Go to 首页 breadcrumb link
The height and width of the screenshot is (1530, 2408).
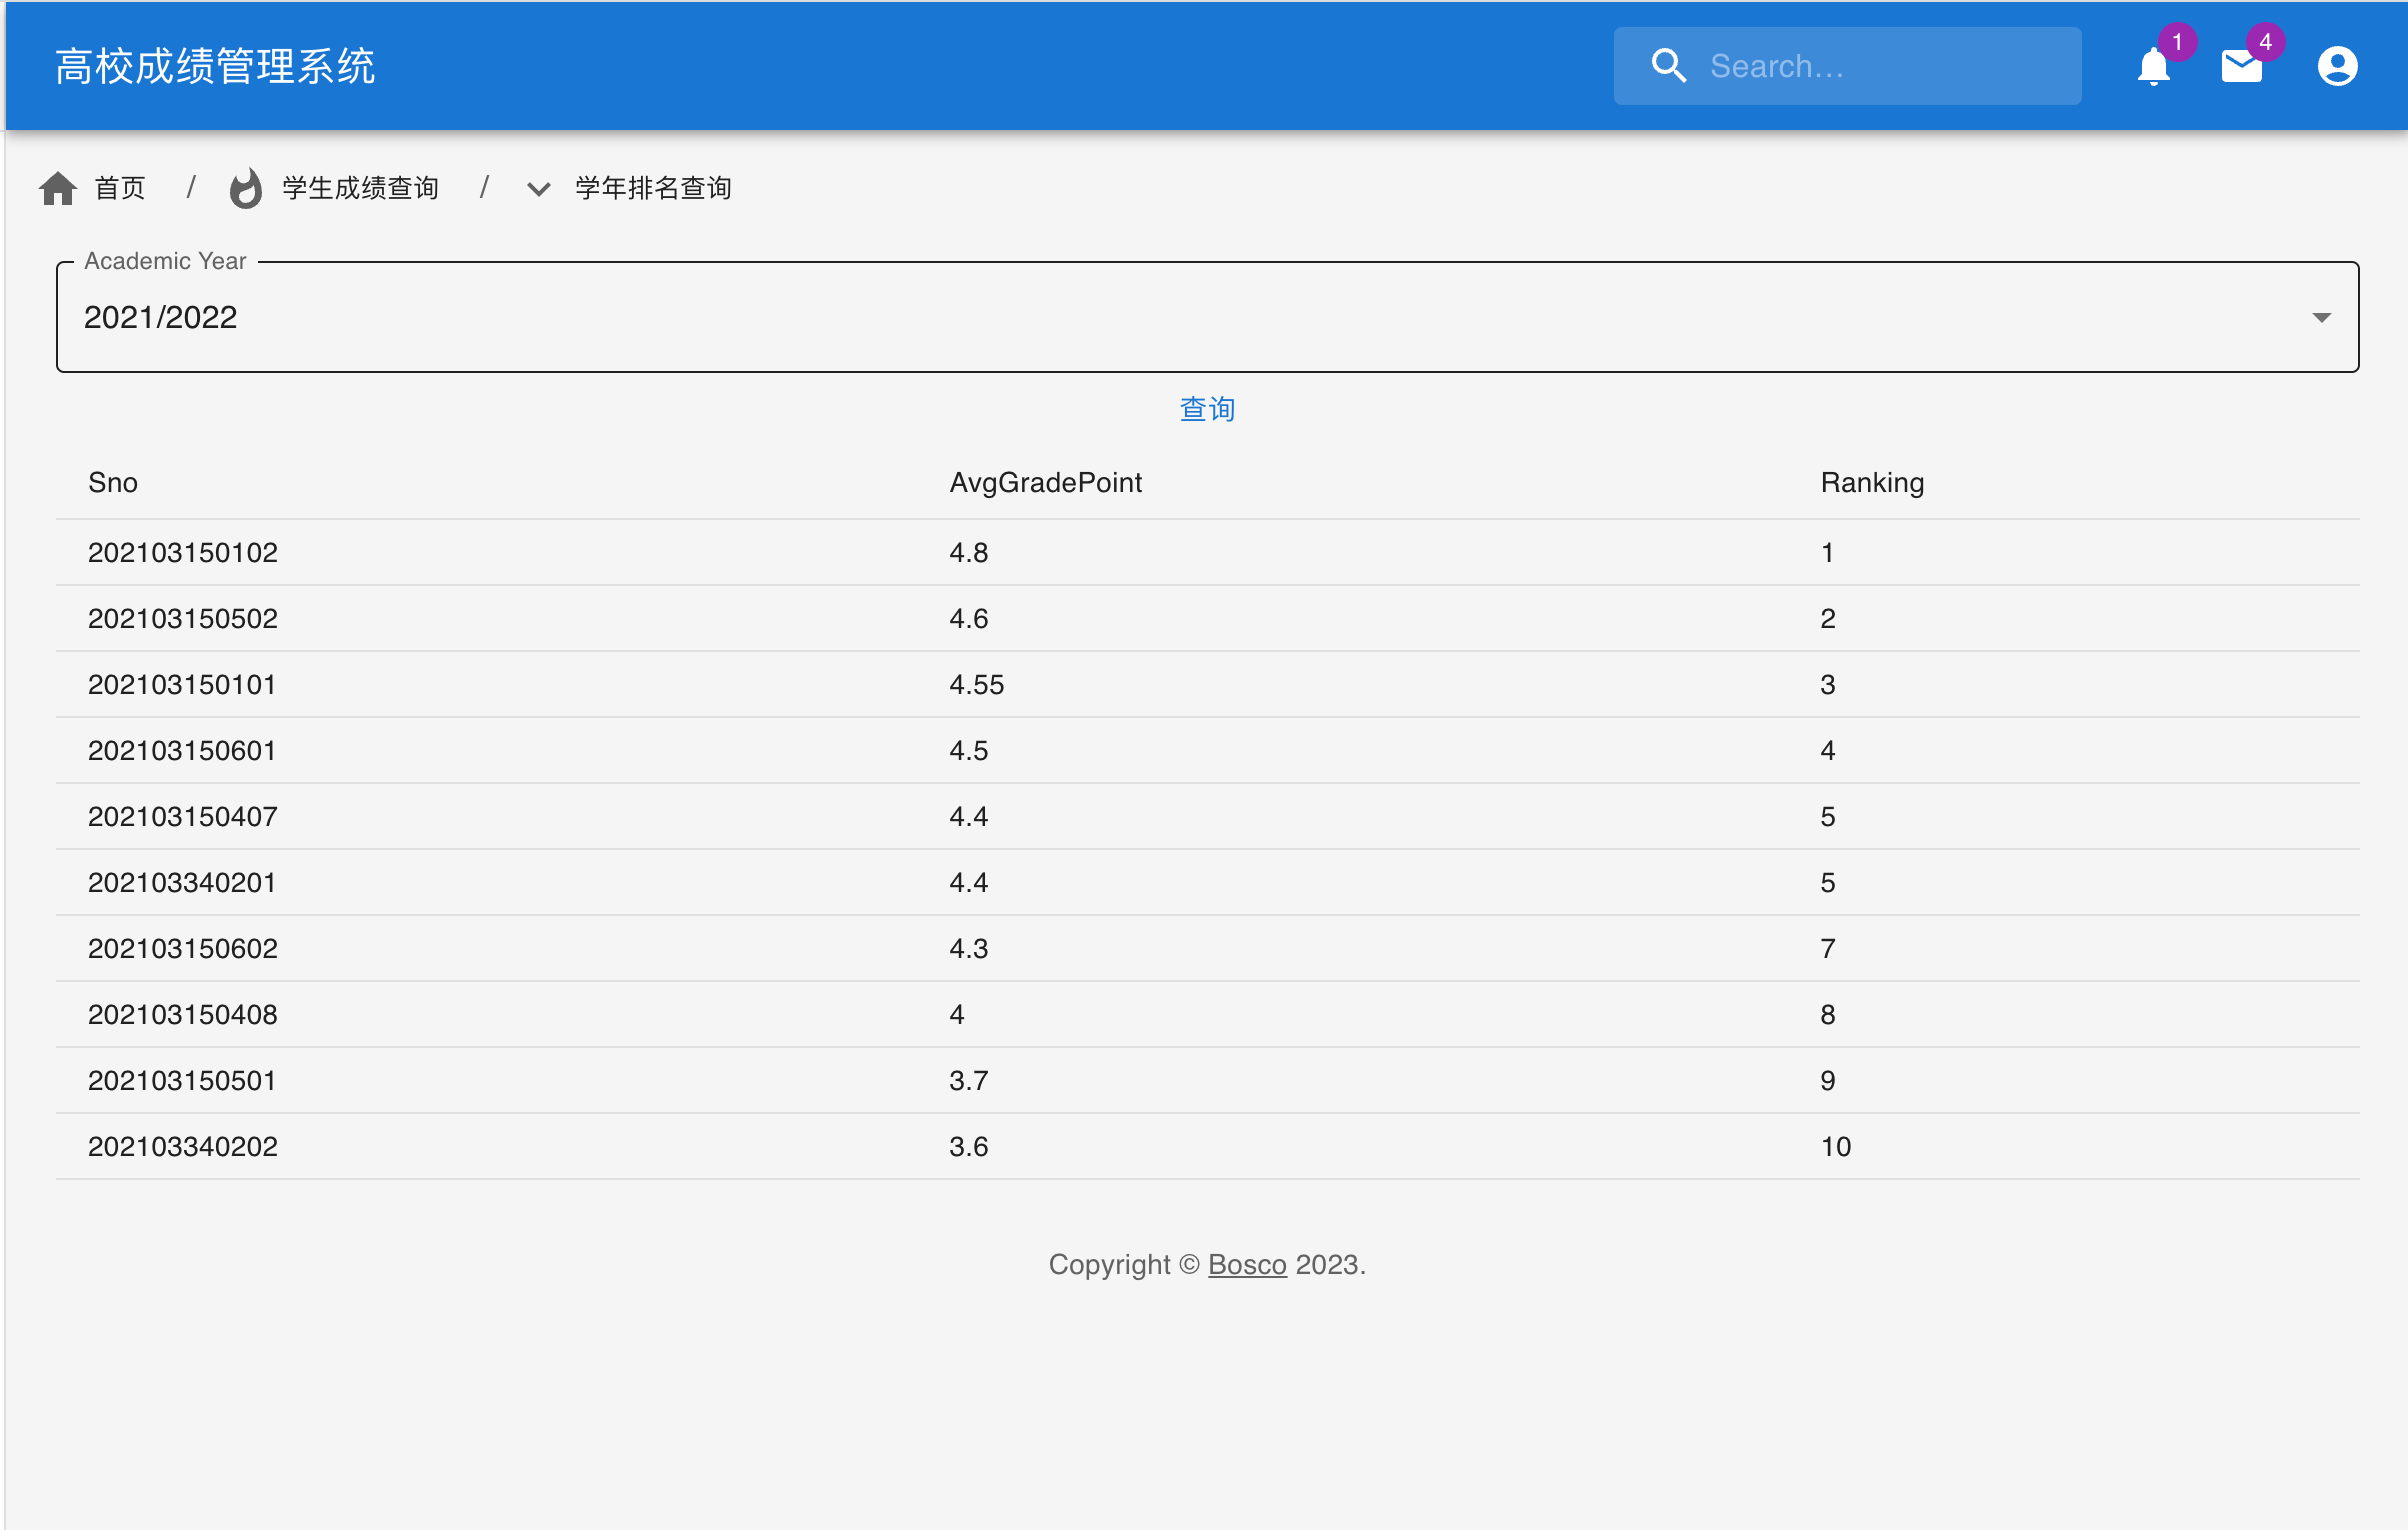pos(120,188)
